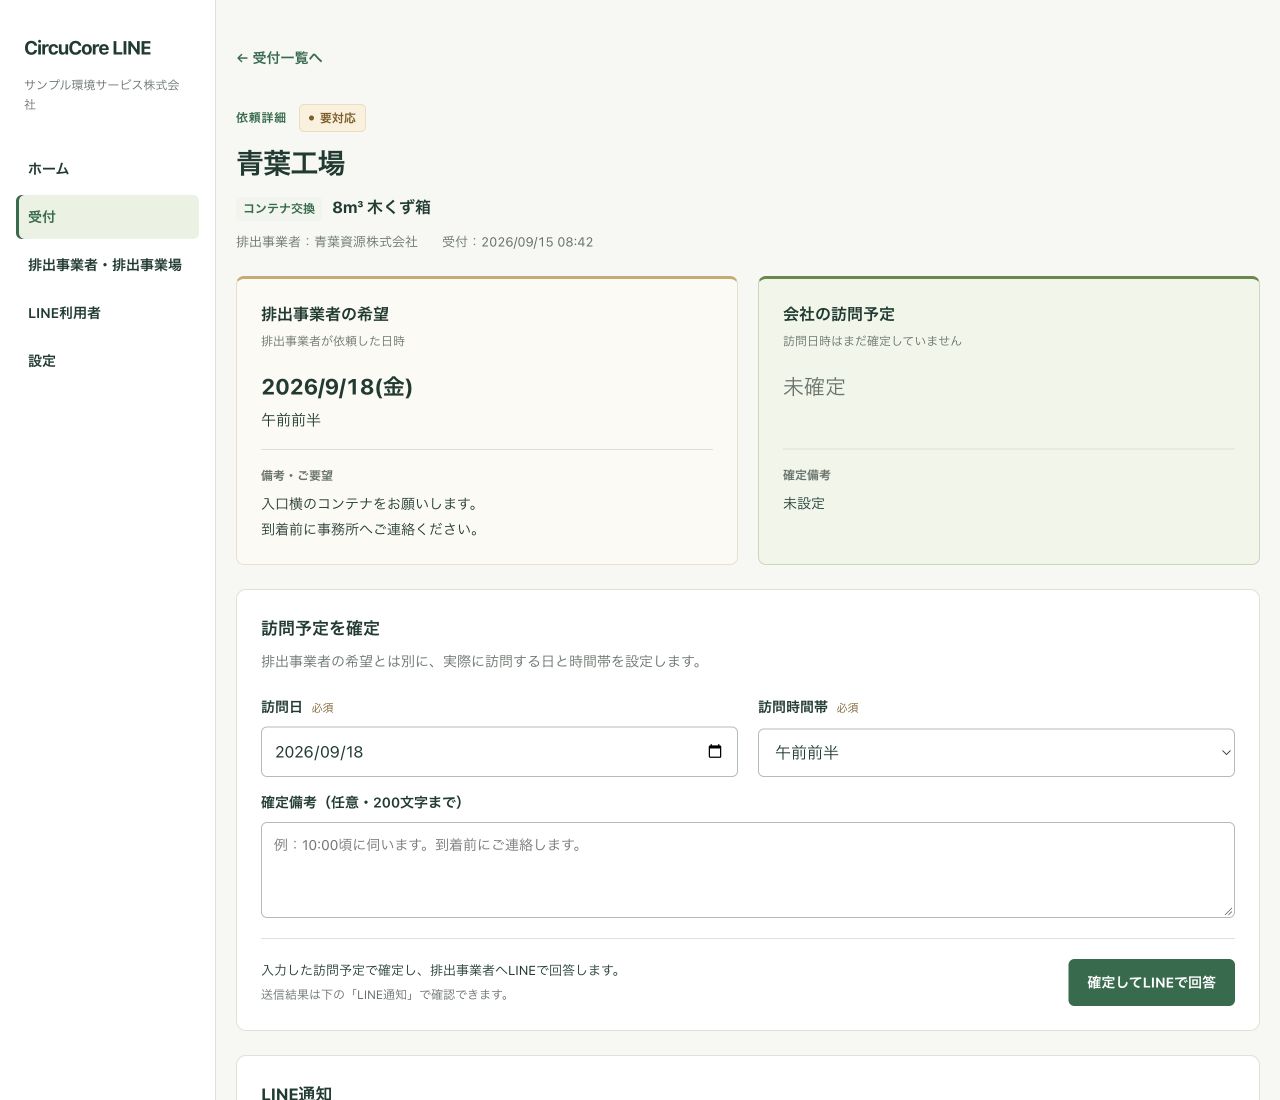Focus the 確定備考 text area
This screenshot has height=1100, width=1280.
(x=748, y=870)
